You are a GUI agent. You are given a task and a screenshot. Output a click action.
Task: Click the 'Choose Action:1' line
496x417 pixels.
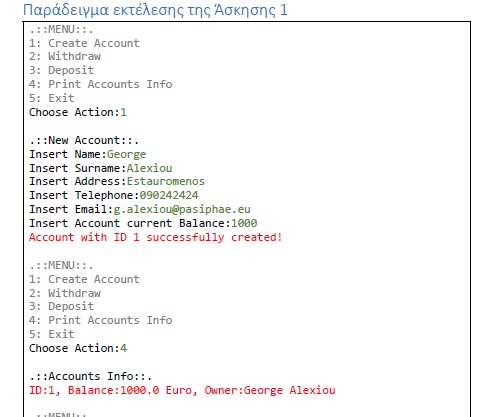78,112
